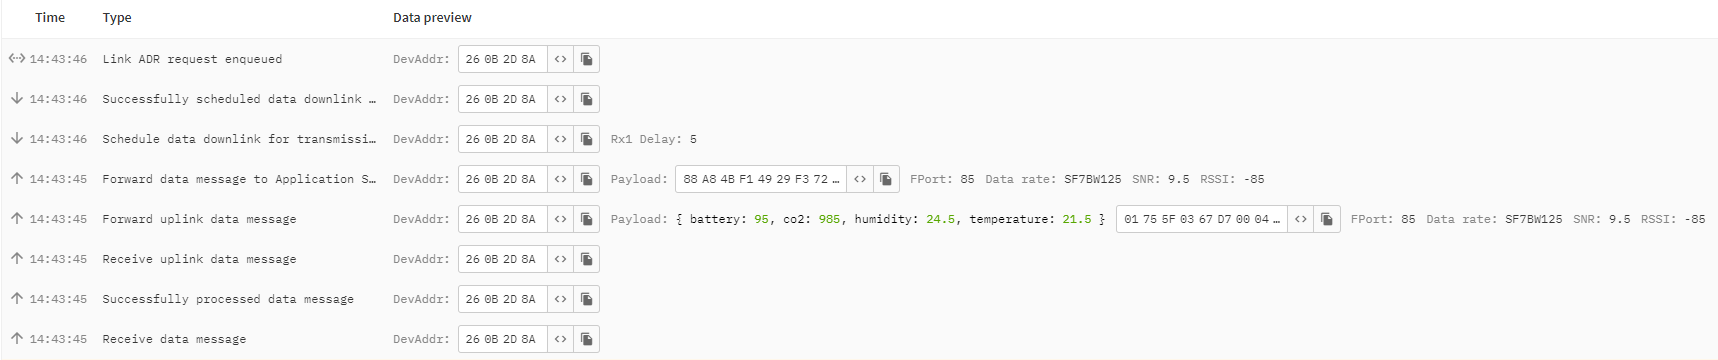The height and width of the screenshot is (360, 1718).
Task: Copy payload 88 A8 4B F1 value
Action: pos(886,179)
